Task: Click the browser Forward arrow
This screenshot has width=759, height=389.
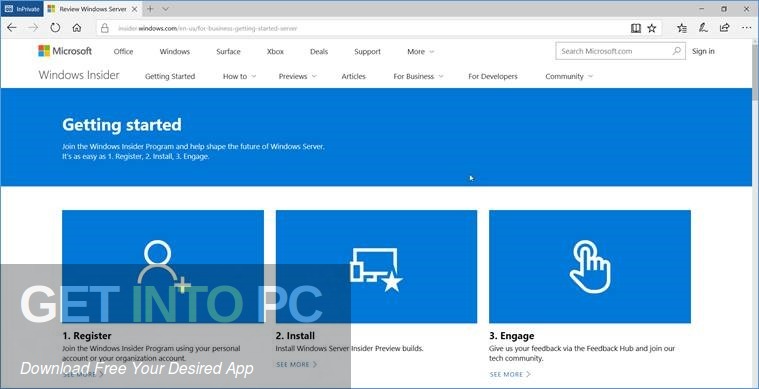Action: (x=33, y=28)
